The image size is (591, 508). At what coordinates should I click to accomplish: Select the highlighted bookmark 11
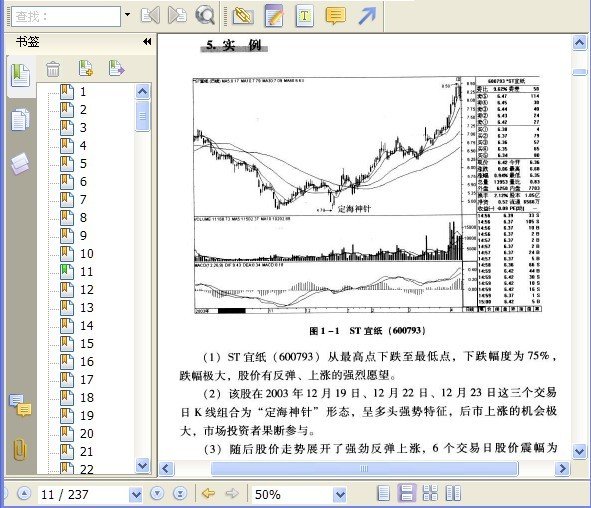point(77,272)
